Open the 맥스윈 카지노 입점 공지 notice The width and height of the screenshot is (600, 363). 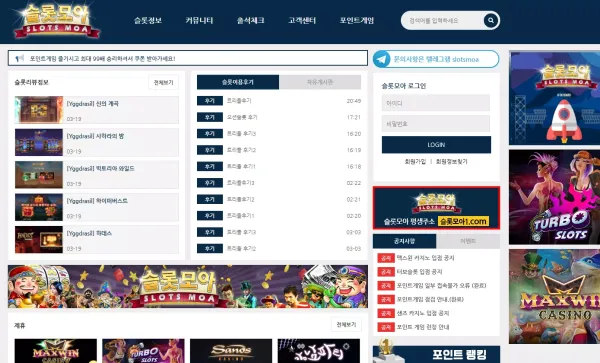click(426, 258)
